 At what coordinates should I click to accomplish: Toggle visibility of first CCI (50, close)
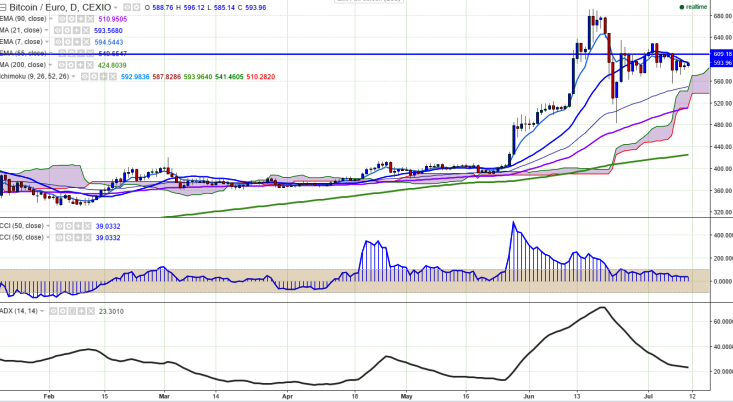(x=59, y=226)
